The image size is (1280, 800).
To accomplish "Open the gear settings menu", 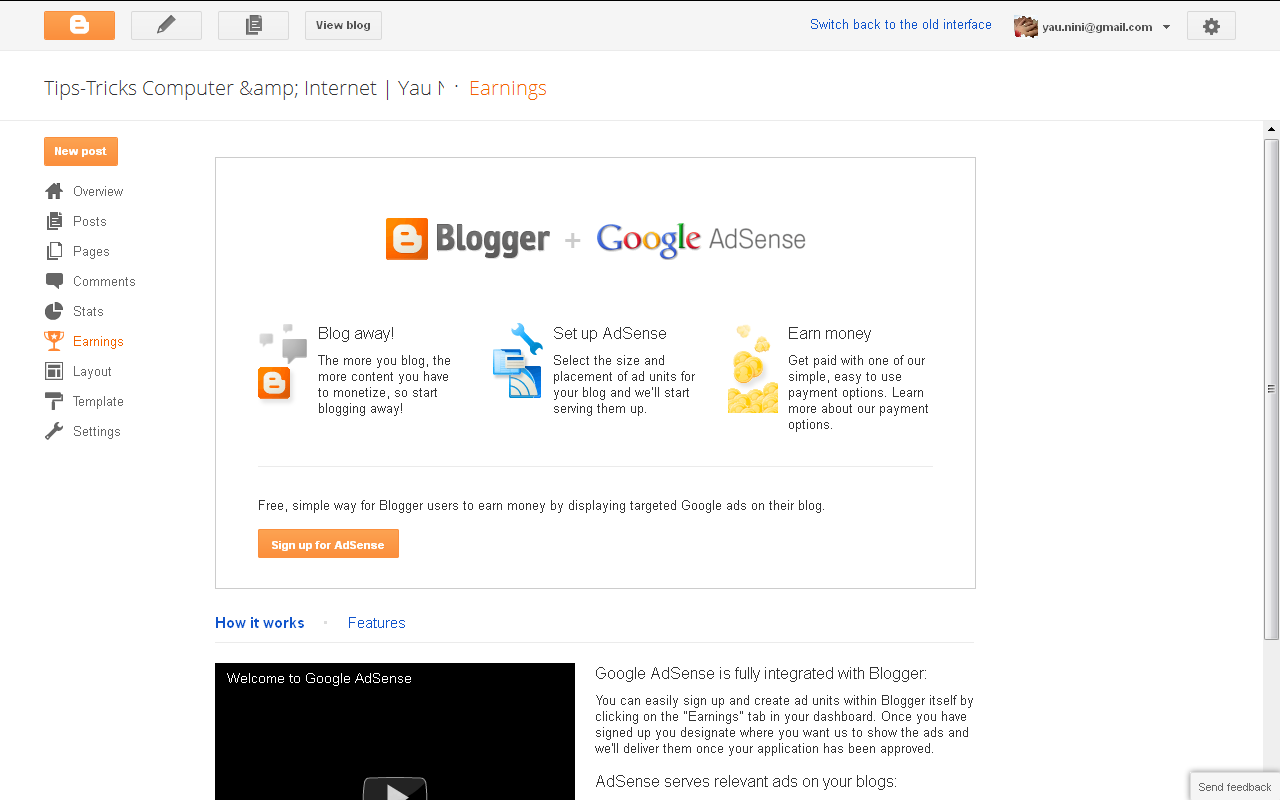I will [1211, 26].
